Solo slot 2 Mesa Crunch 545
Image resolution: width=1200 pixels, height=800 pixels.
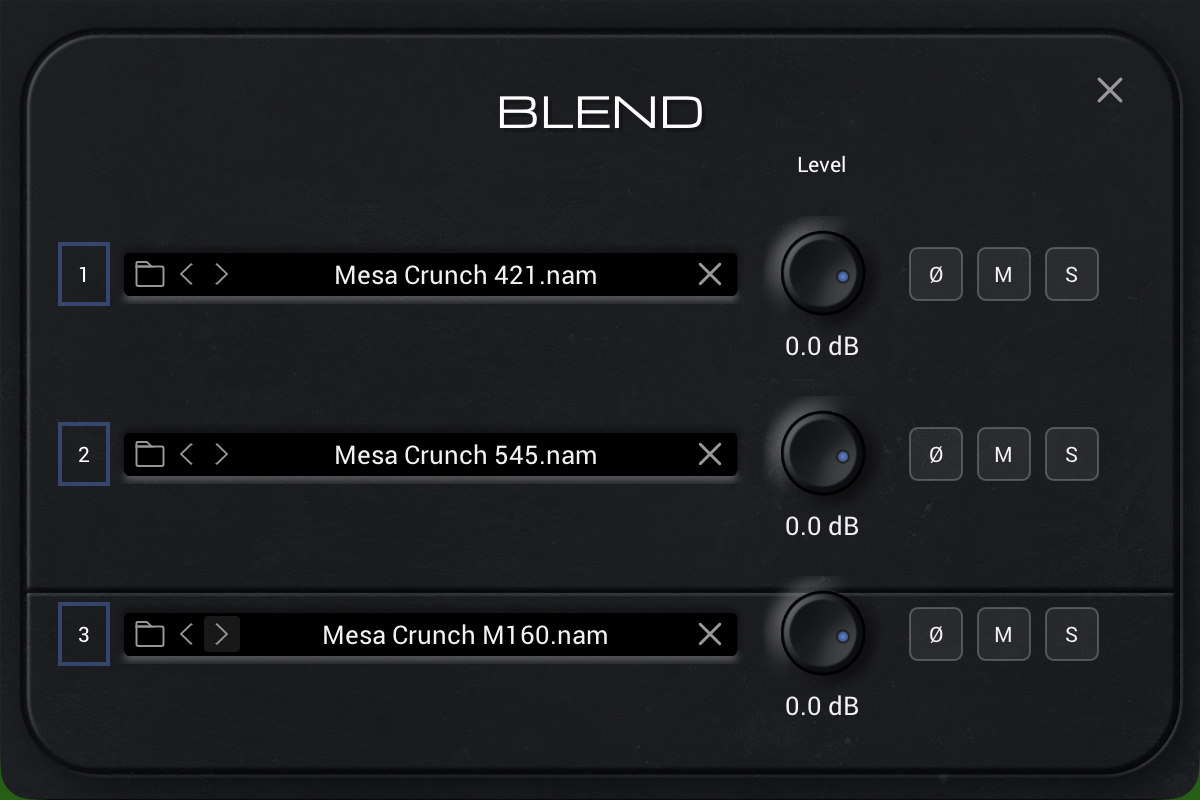tap(1072, 454)
